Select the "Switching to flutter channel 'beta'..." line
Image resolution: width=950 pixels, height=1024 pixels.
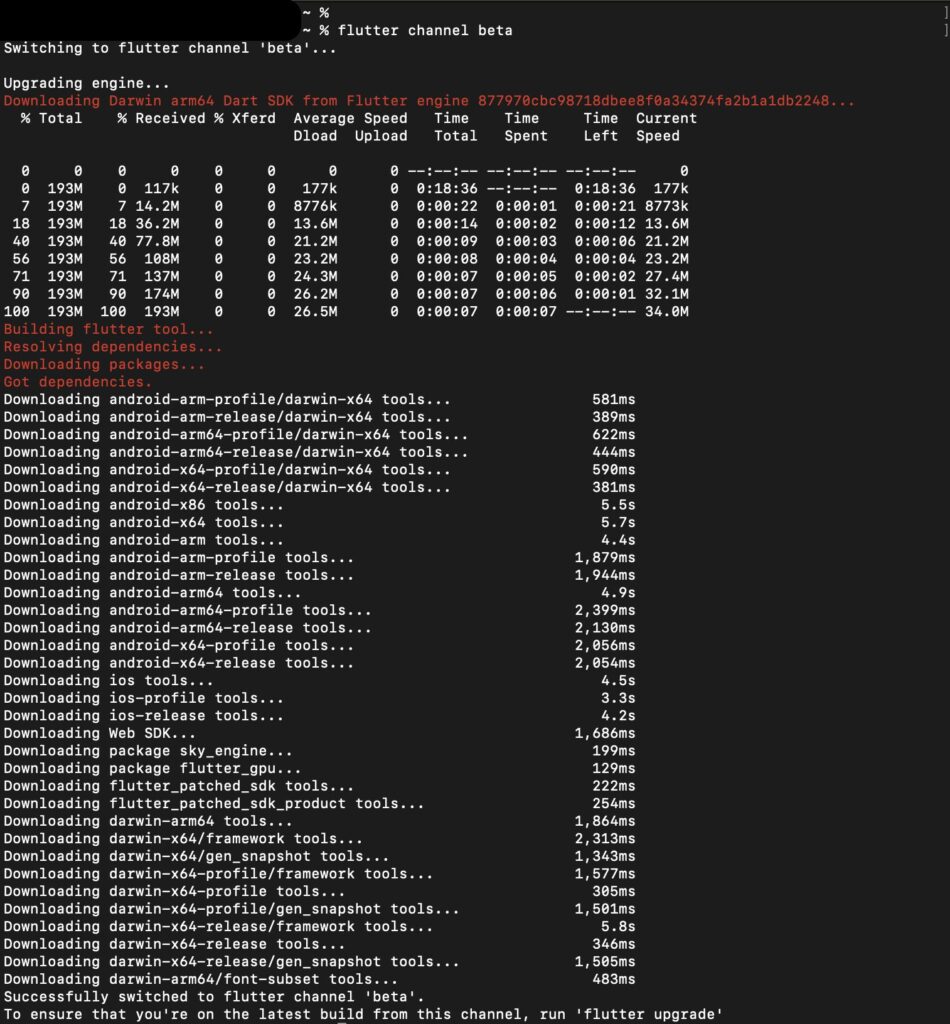pos(170,48)
